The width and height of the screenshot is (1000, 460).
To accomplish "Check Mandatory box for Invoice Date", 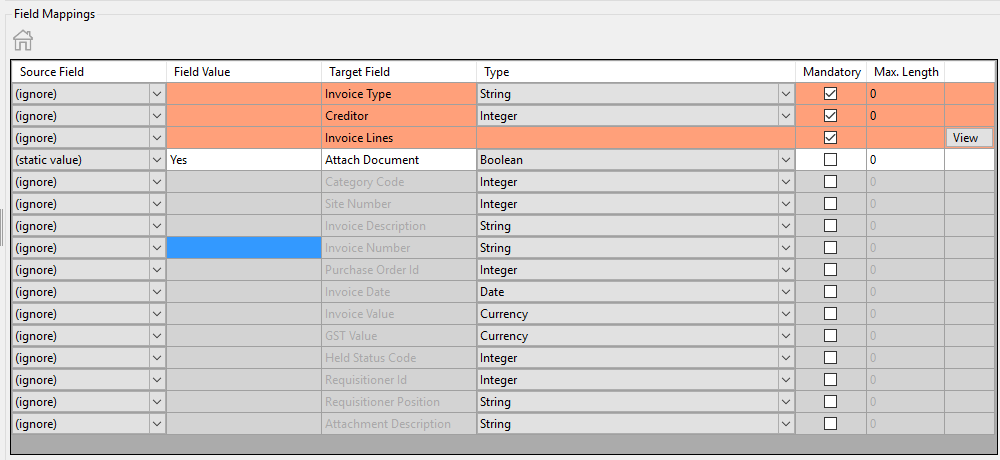I will pos(830,292).
